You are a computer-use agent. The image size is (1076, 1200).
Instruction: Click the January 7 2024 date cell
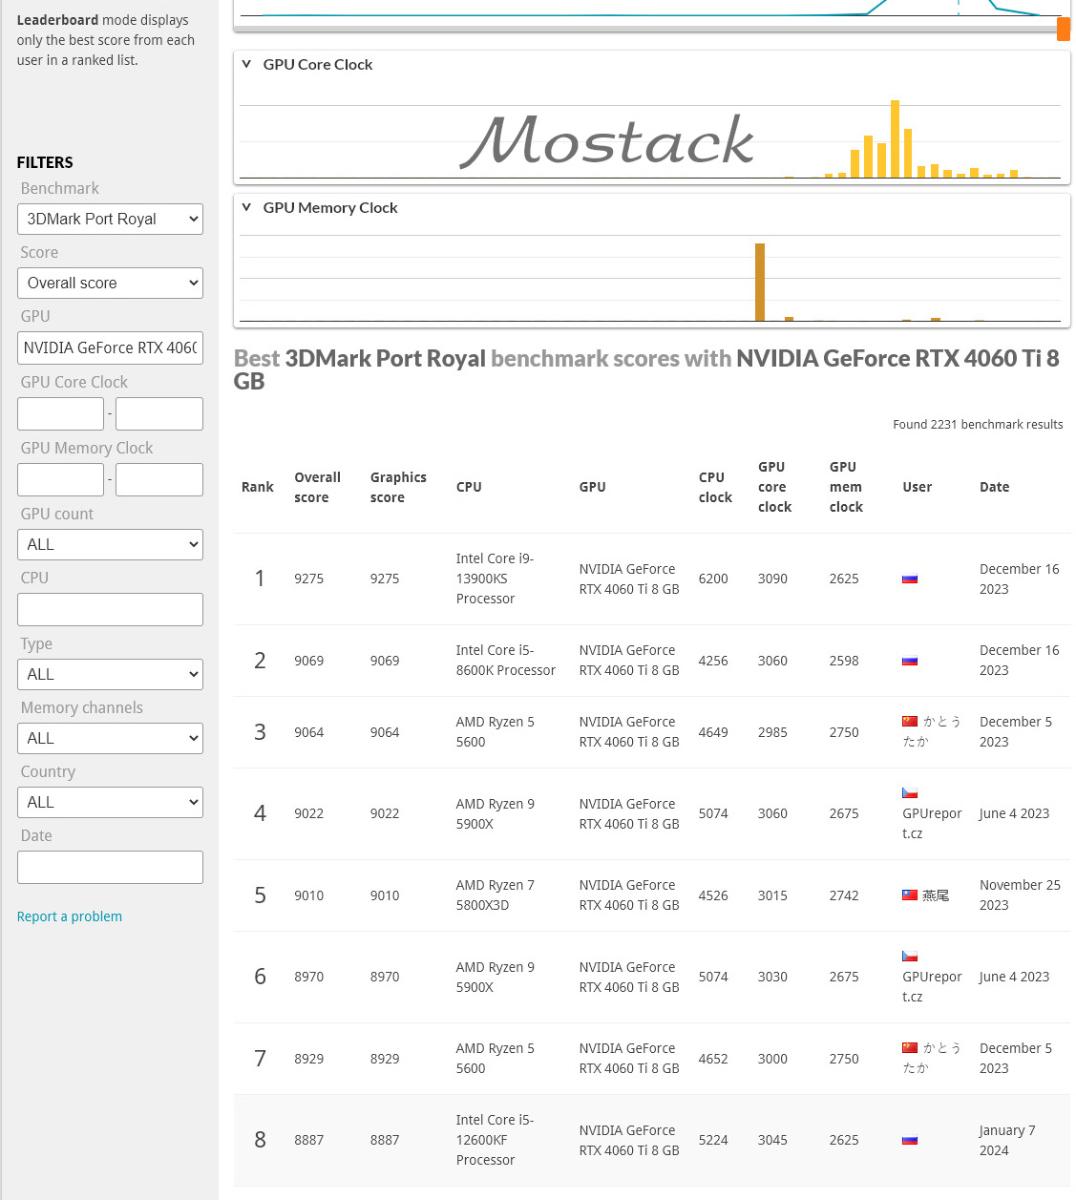tap(1008, 1140)
